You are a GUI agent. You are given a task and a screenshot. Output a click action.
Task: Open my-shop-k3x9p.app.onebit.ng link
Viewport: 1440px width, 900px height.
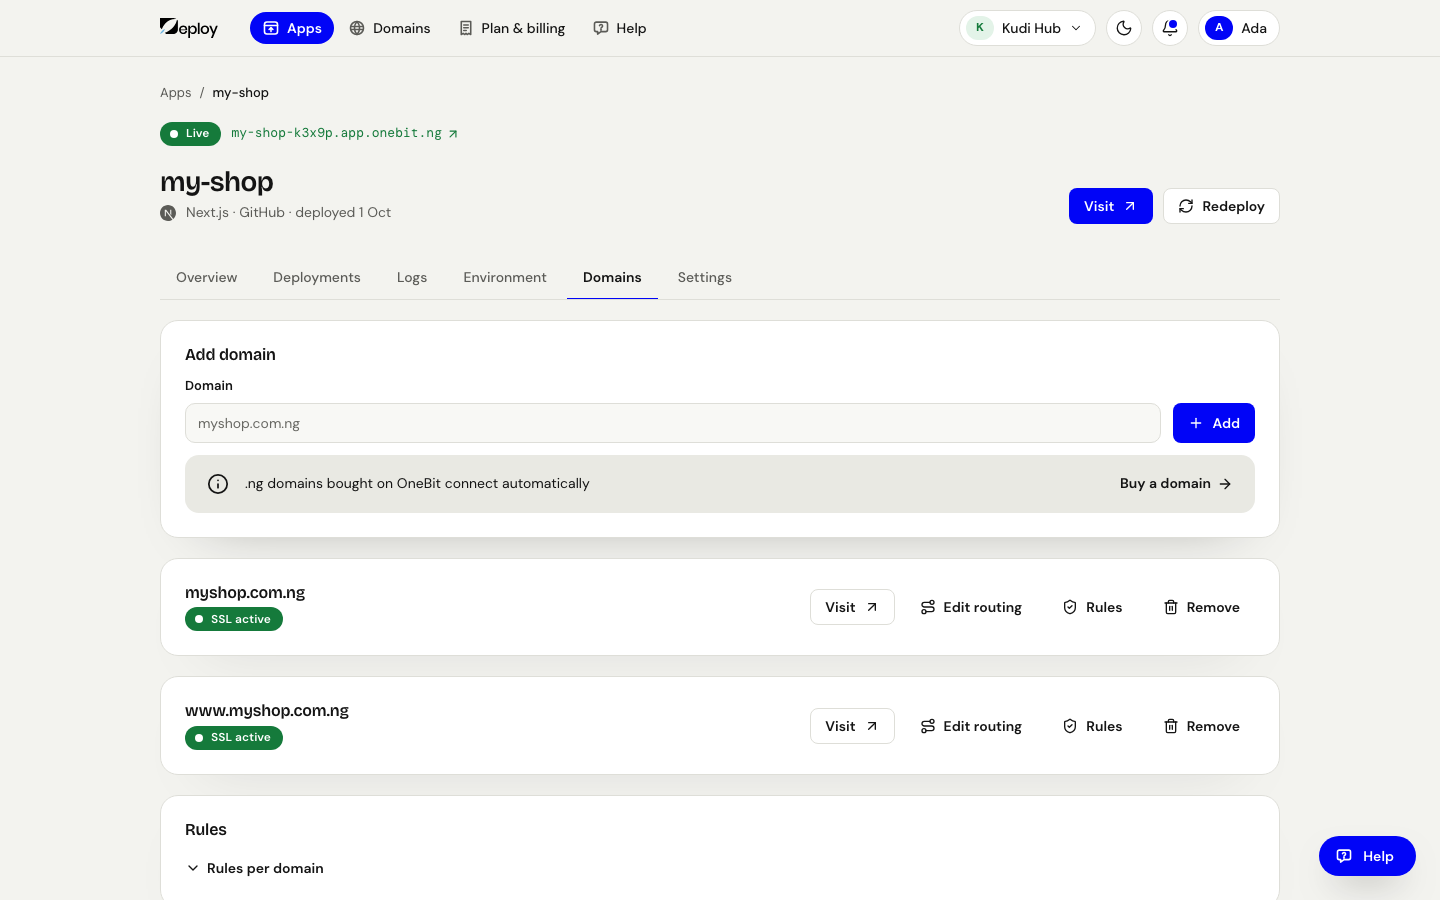[344, 133]
